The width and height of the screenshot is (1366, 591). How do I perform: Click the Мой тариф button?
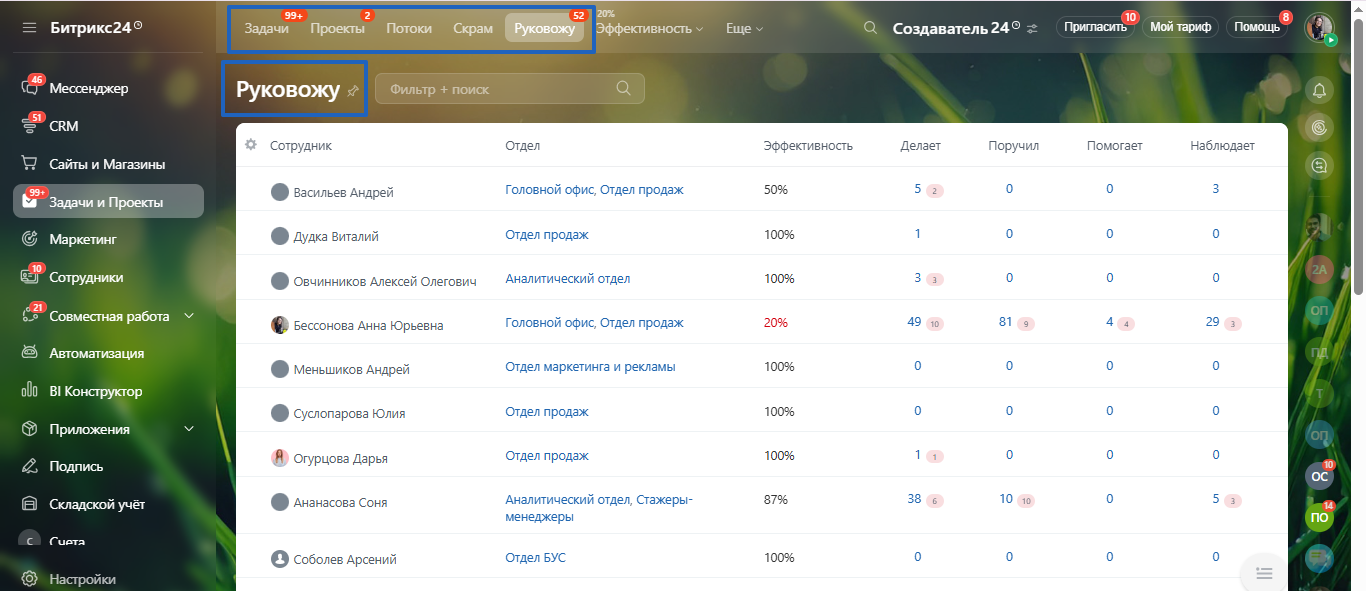pyautogui.click(x=1180, y=27)
